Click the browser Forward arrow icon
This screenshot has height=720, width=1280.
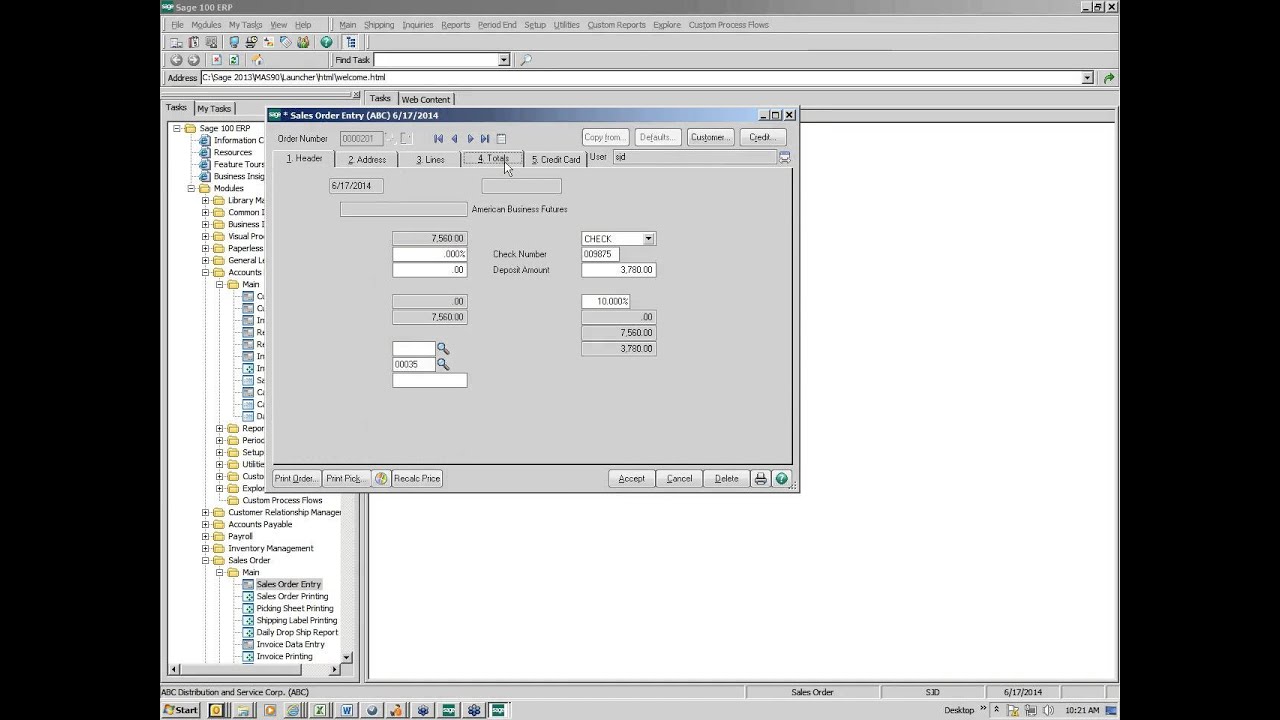coord(194,60)
